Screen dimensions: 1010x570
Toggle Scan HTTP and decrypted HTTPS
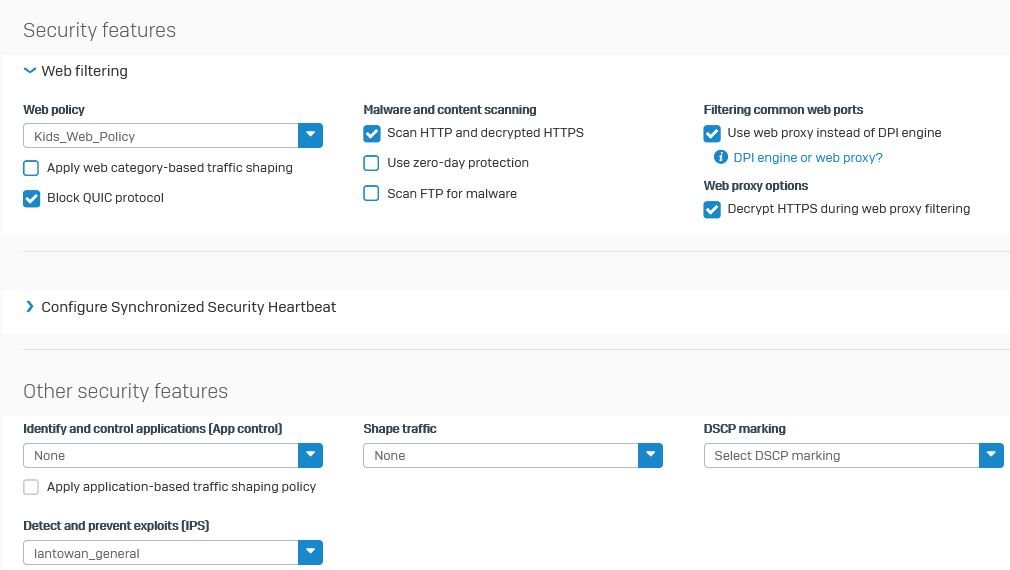click(371, 133)
